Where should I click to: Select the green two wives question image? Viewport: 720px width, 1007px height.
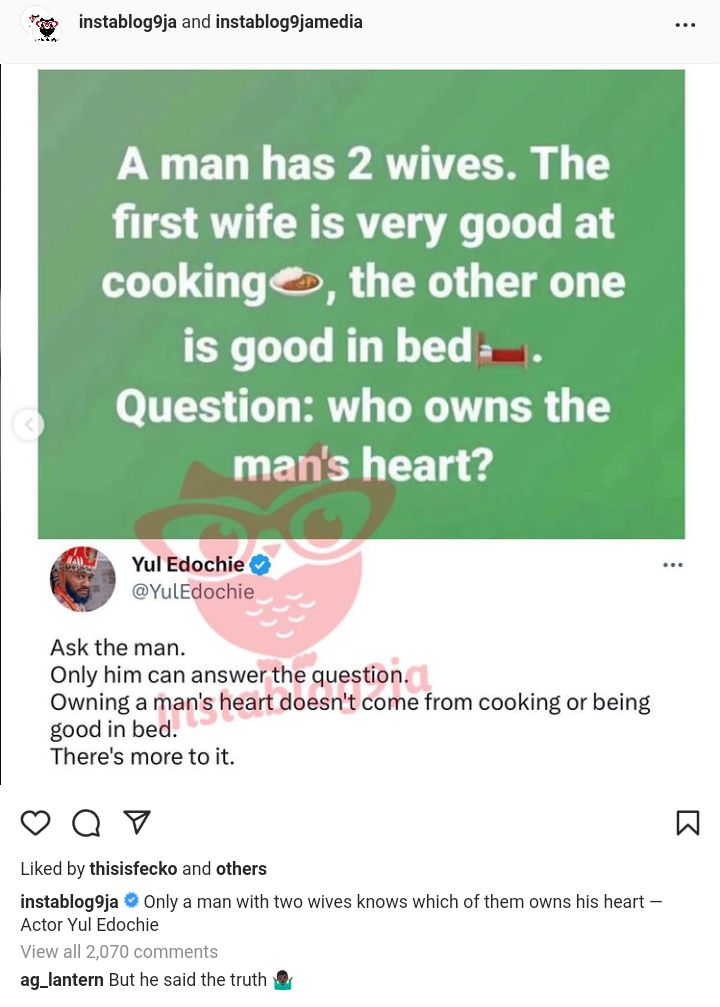pyautogui.click(x=361, y=304)
